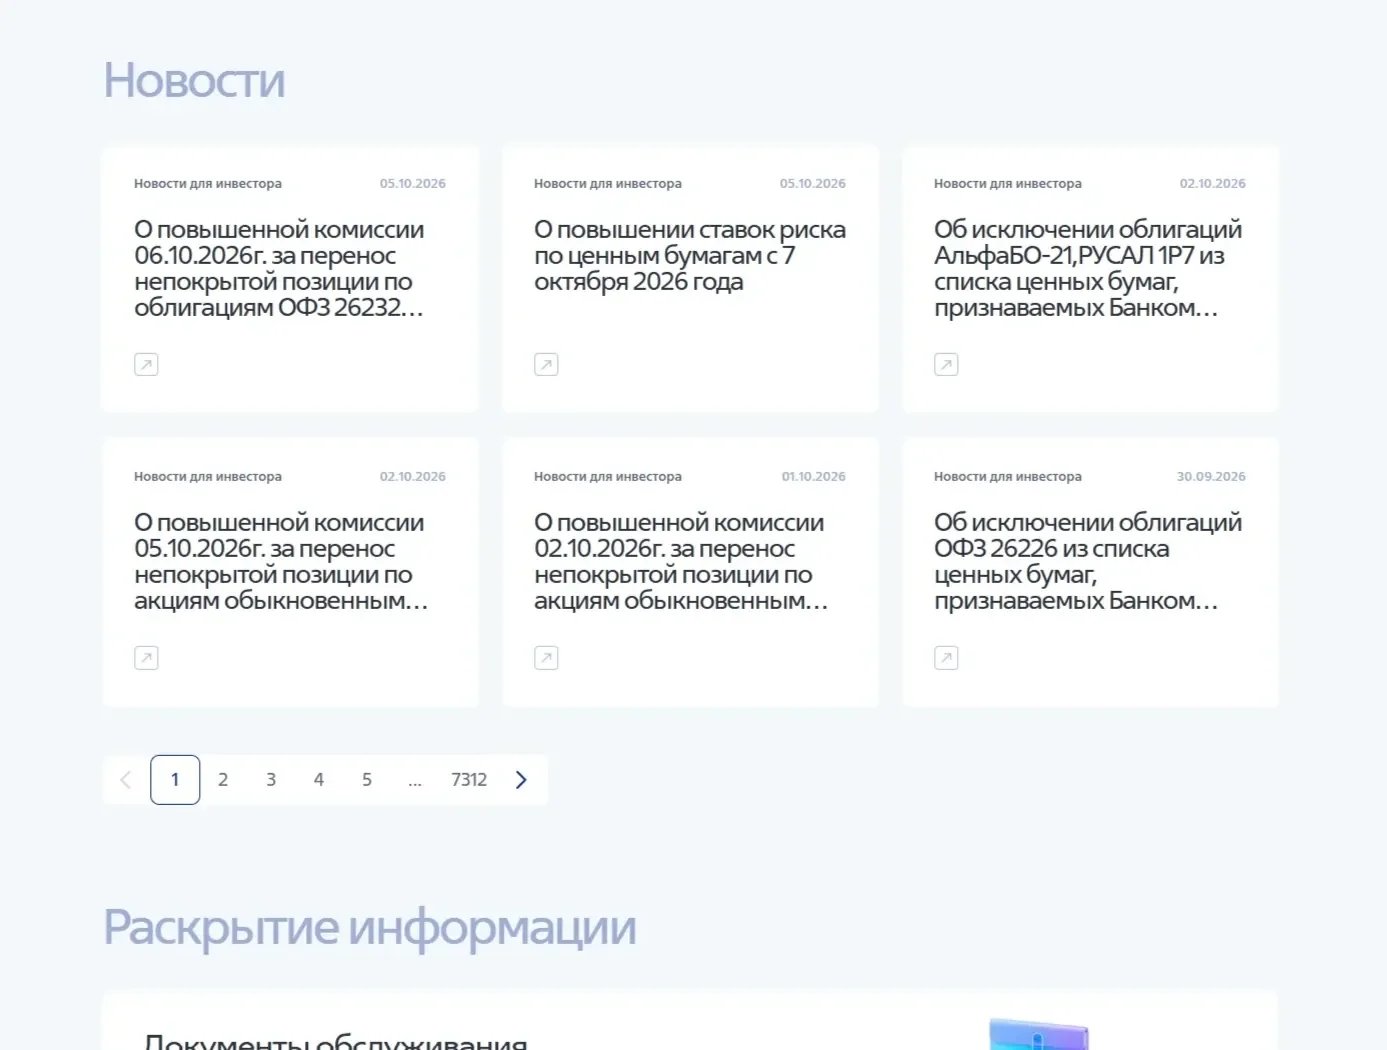Click the 'Новости' section heading
Image resolution: width=1387 pixels, height=1050 pixels.
195,80
